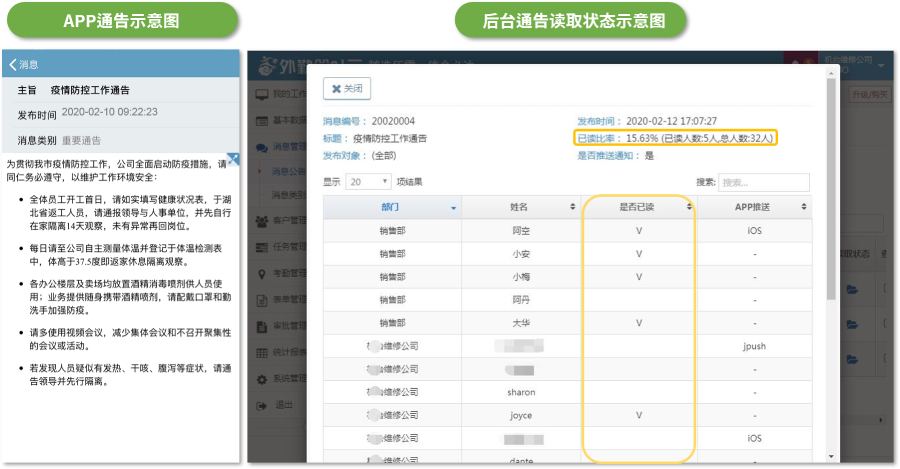The height and width of the screenshot is (469, 900).
Task: Open the 统计报表 table grid icon
Action: click(262, 353)
